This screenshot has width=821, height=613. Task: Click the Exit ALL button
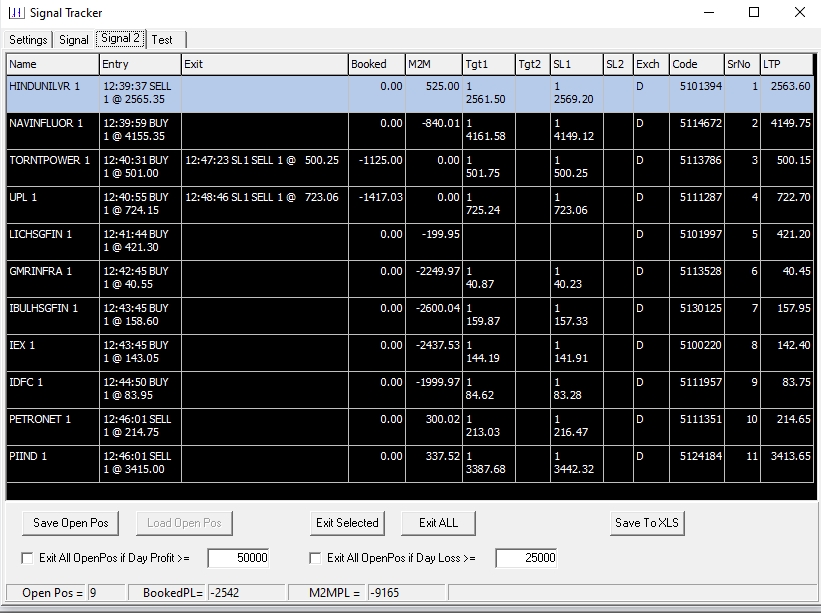(x=438, y=523)
